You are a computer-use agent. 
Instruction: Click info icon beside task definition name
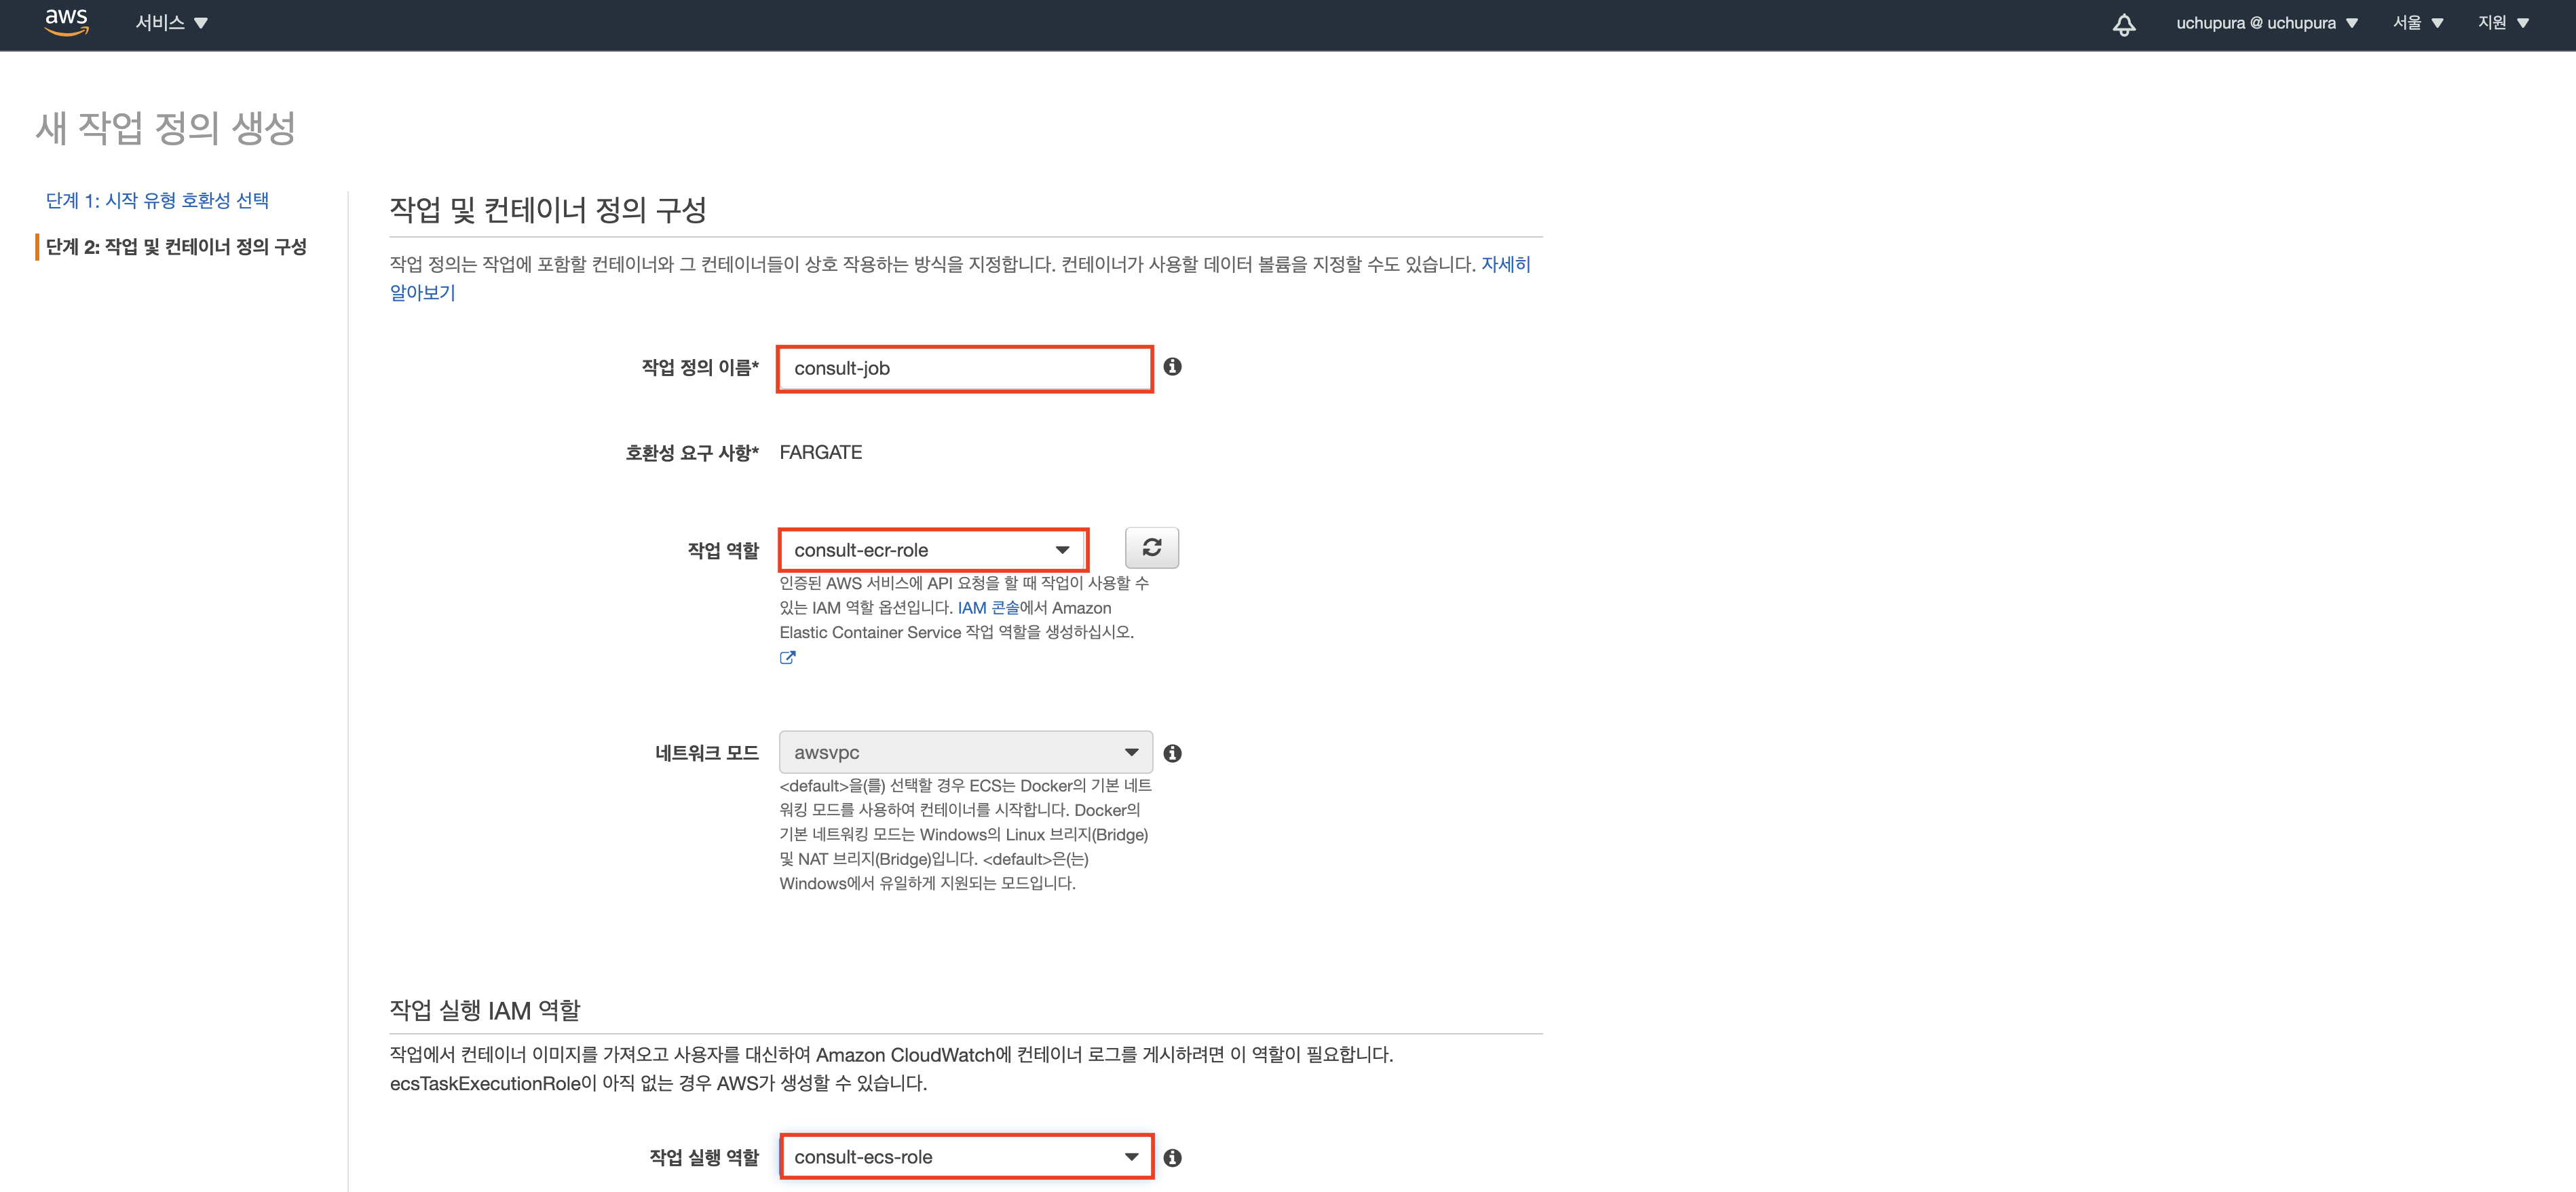pyautogui.click(x=1172, y=367)
